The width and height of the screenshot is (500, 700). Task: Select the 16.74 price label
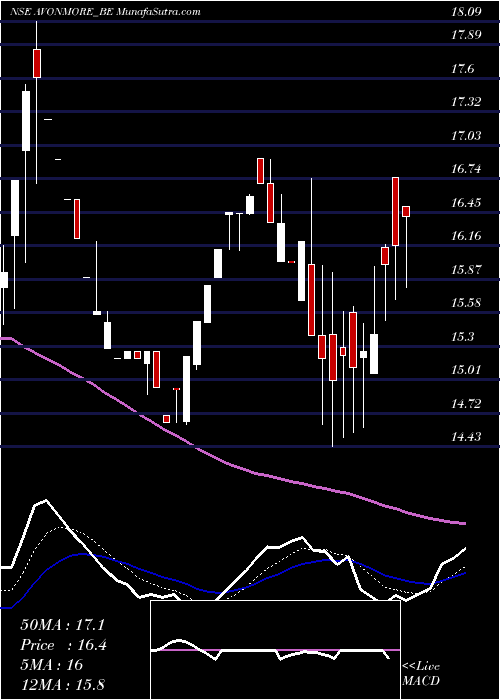466,169
